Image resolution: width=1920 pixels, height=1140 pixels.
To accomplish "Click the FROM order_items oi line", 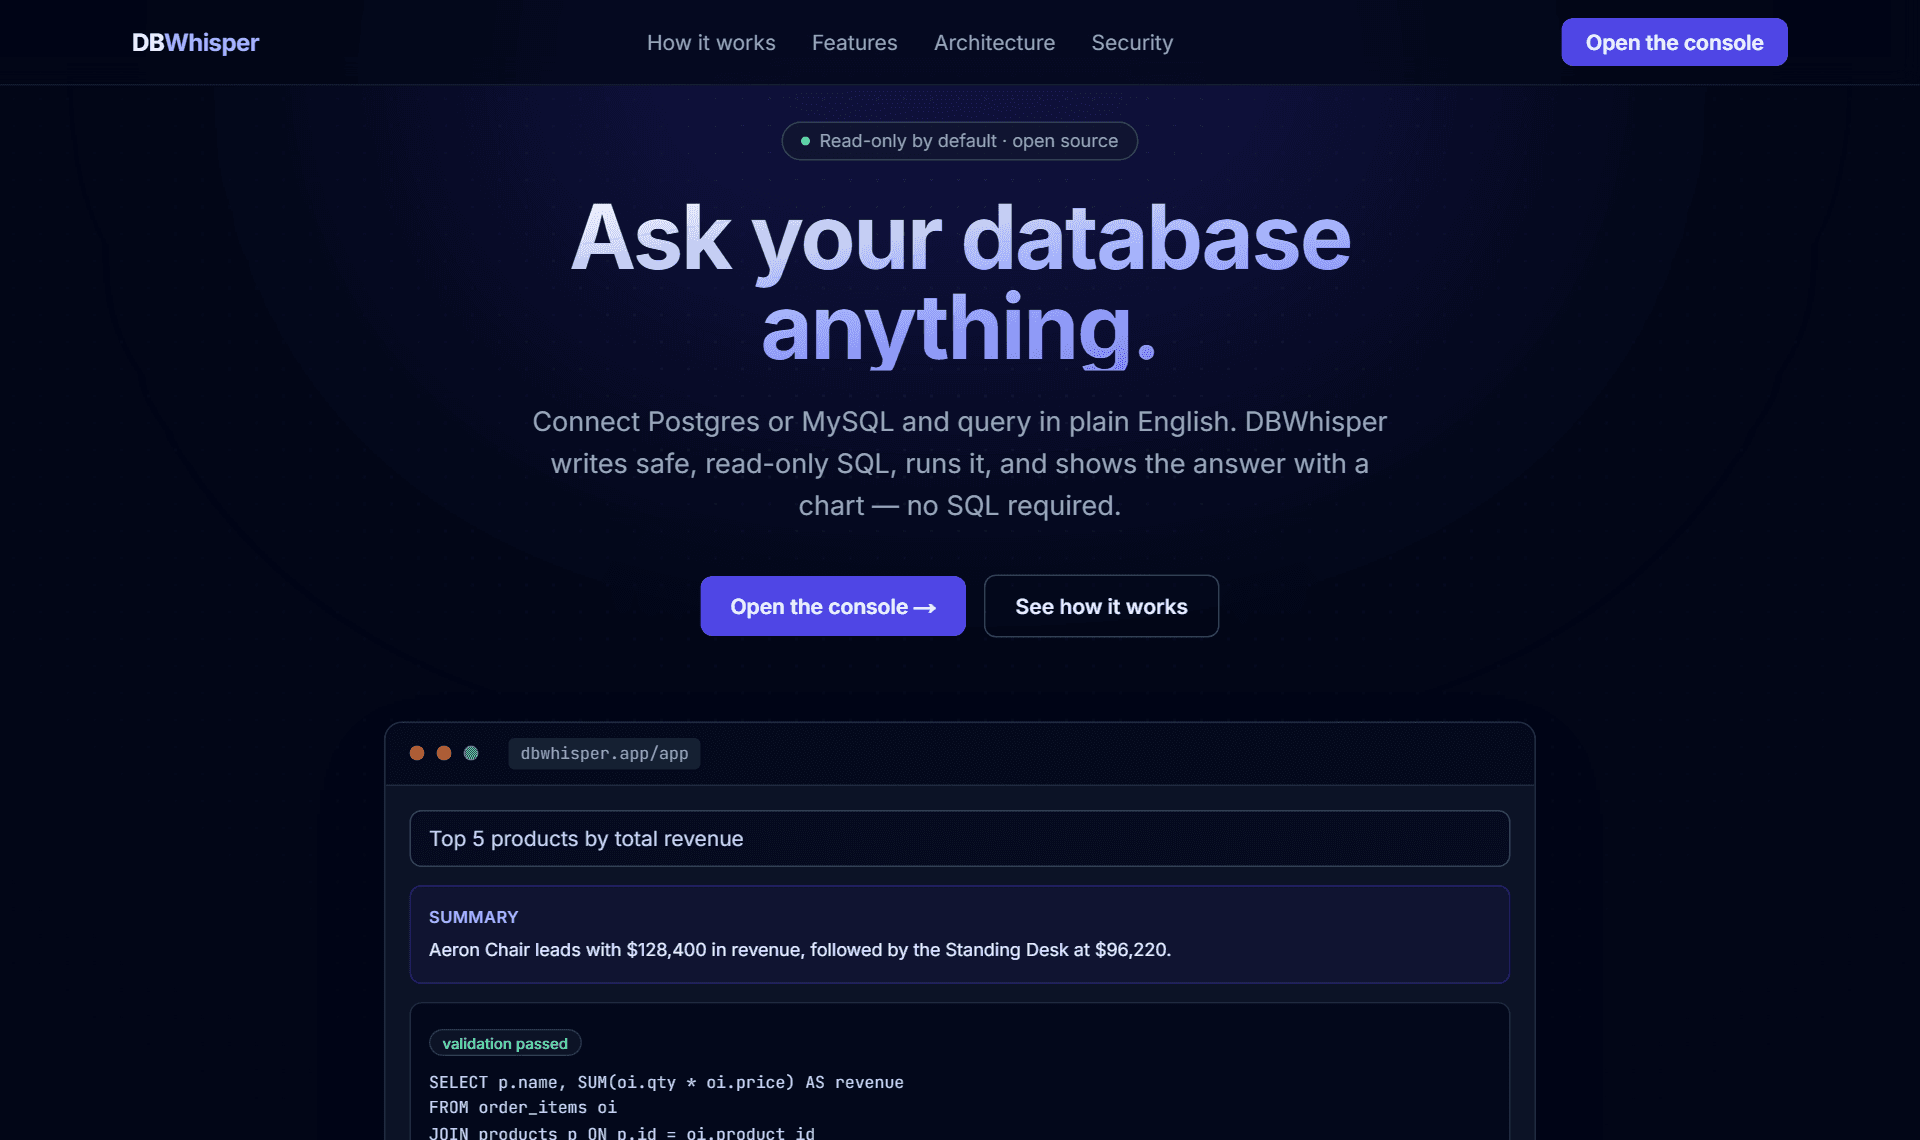I will 523,1107.
